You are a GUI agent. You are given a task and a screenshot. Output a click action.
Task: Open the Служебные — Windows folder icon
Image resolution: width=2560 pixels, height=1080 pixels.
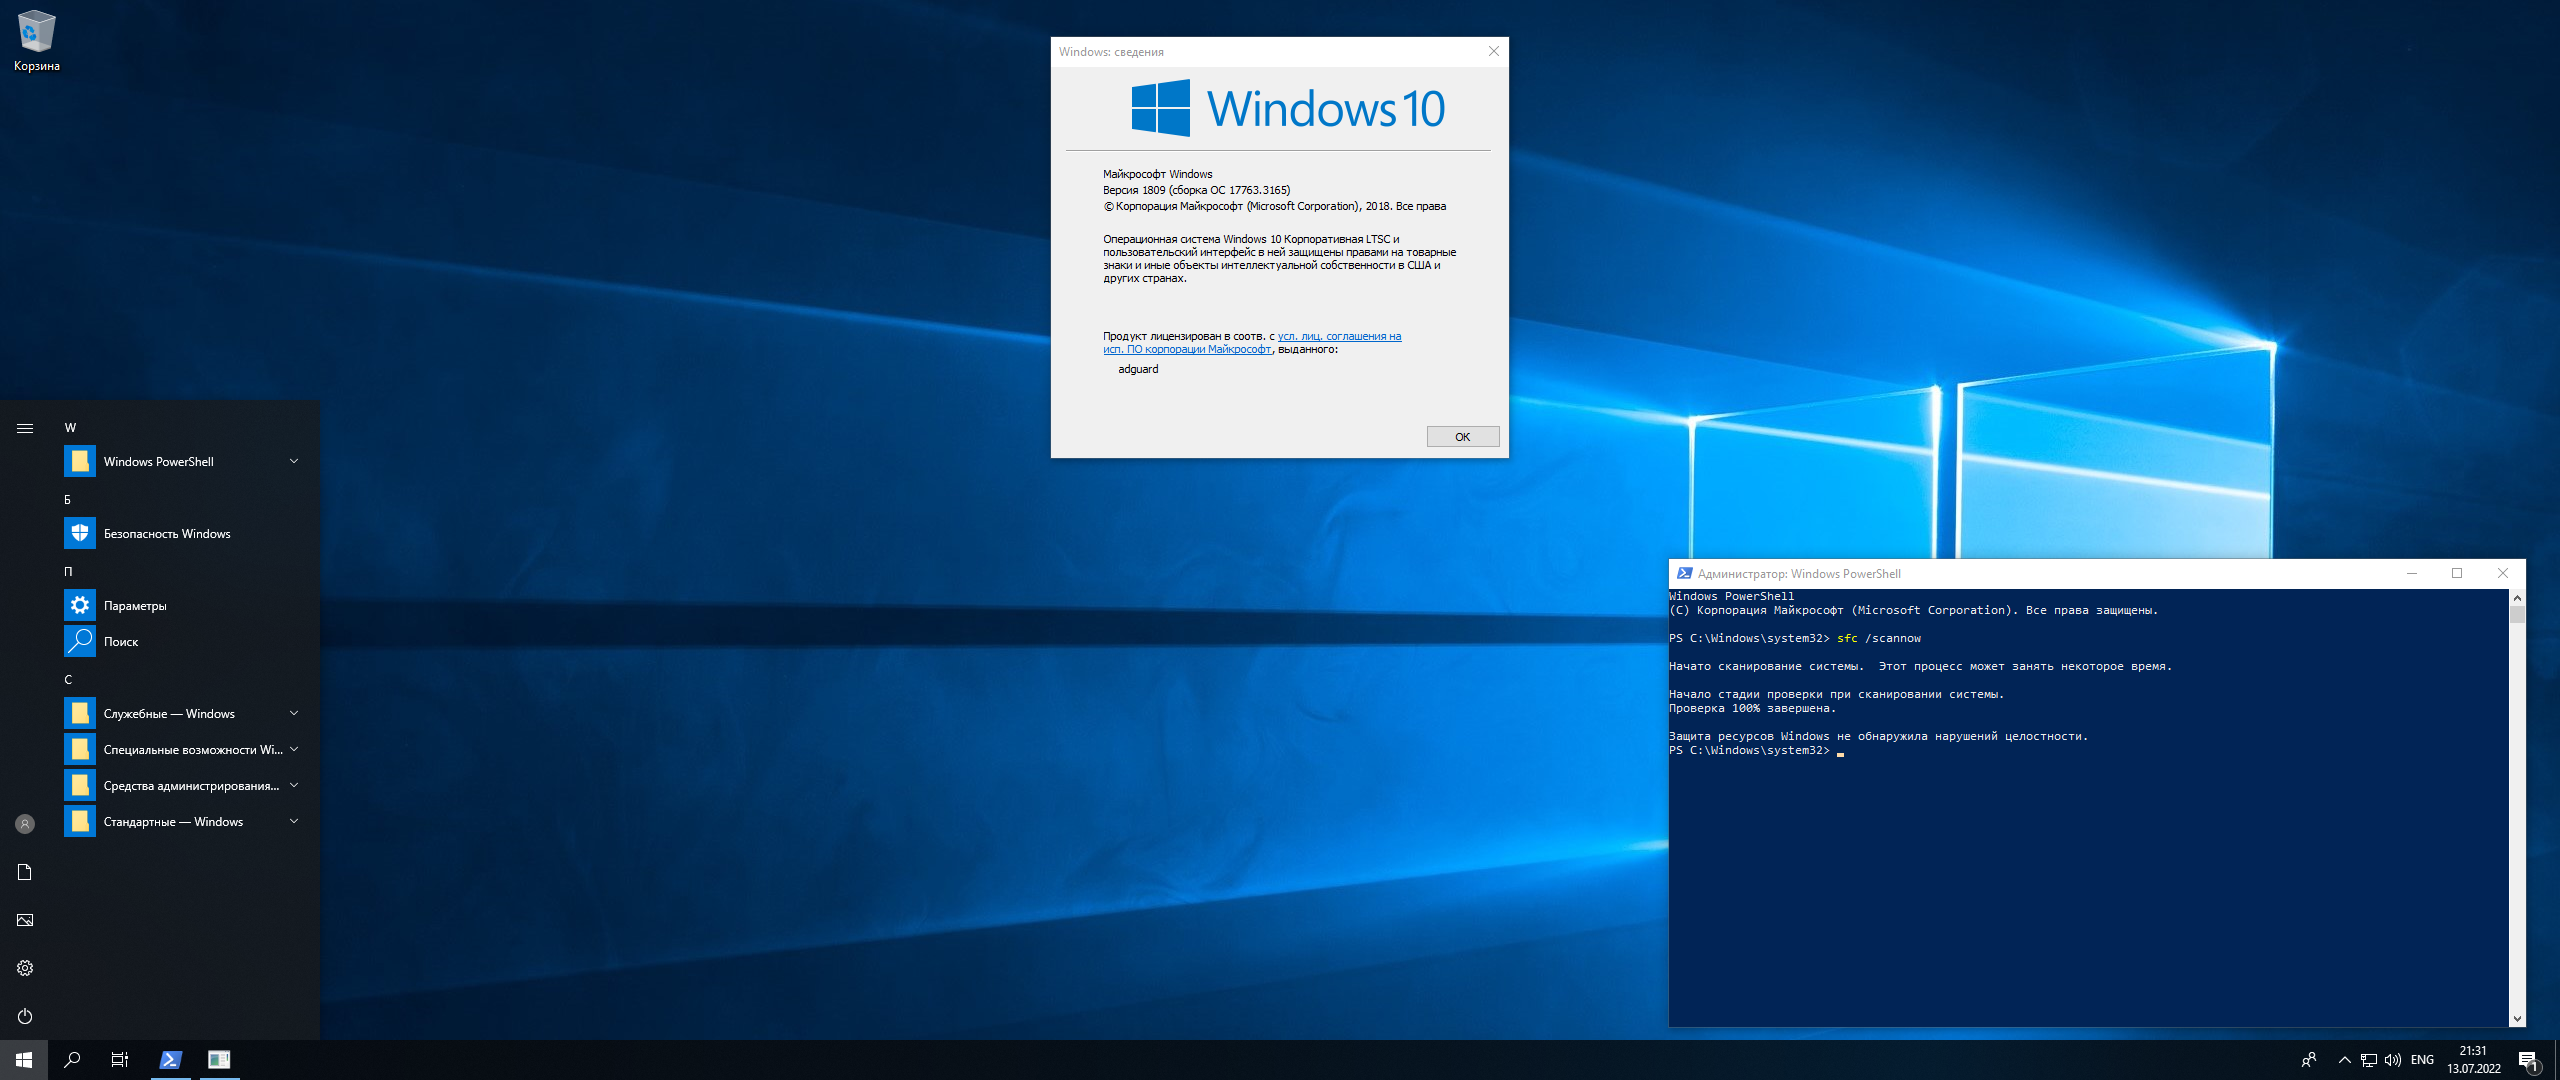[80, 713]
